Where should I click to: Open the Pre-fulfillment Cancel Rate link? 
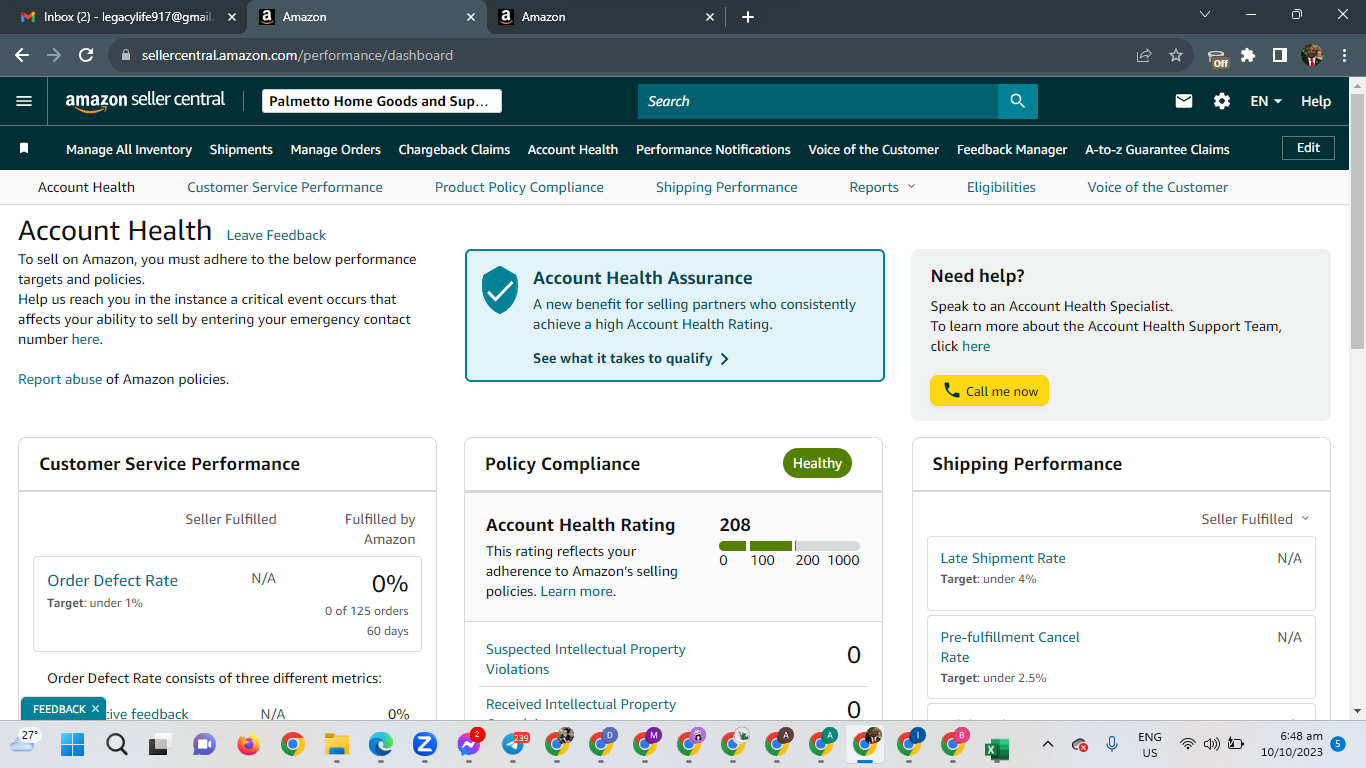(1010, 647)
